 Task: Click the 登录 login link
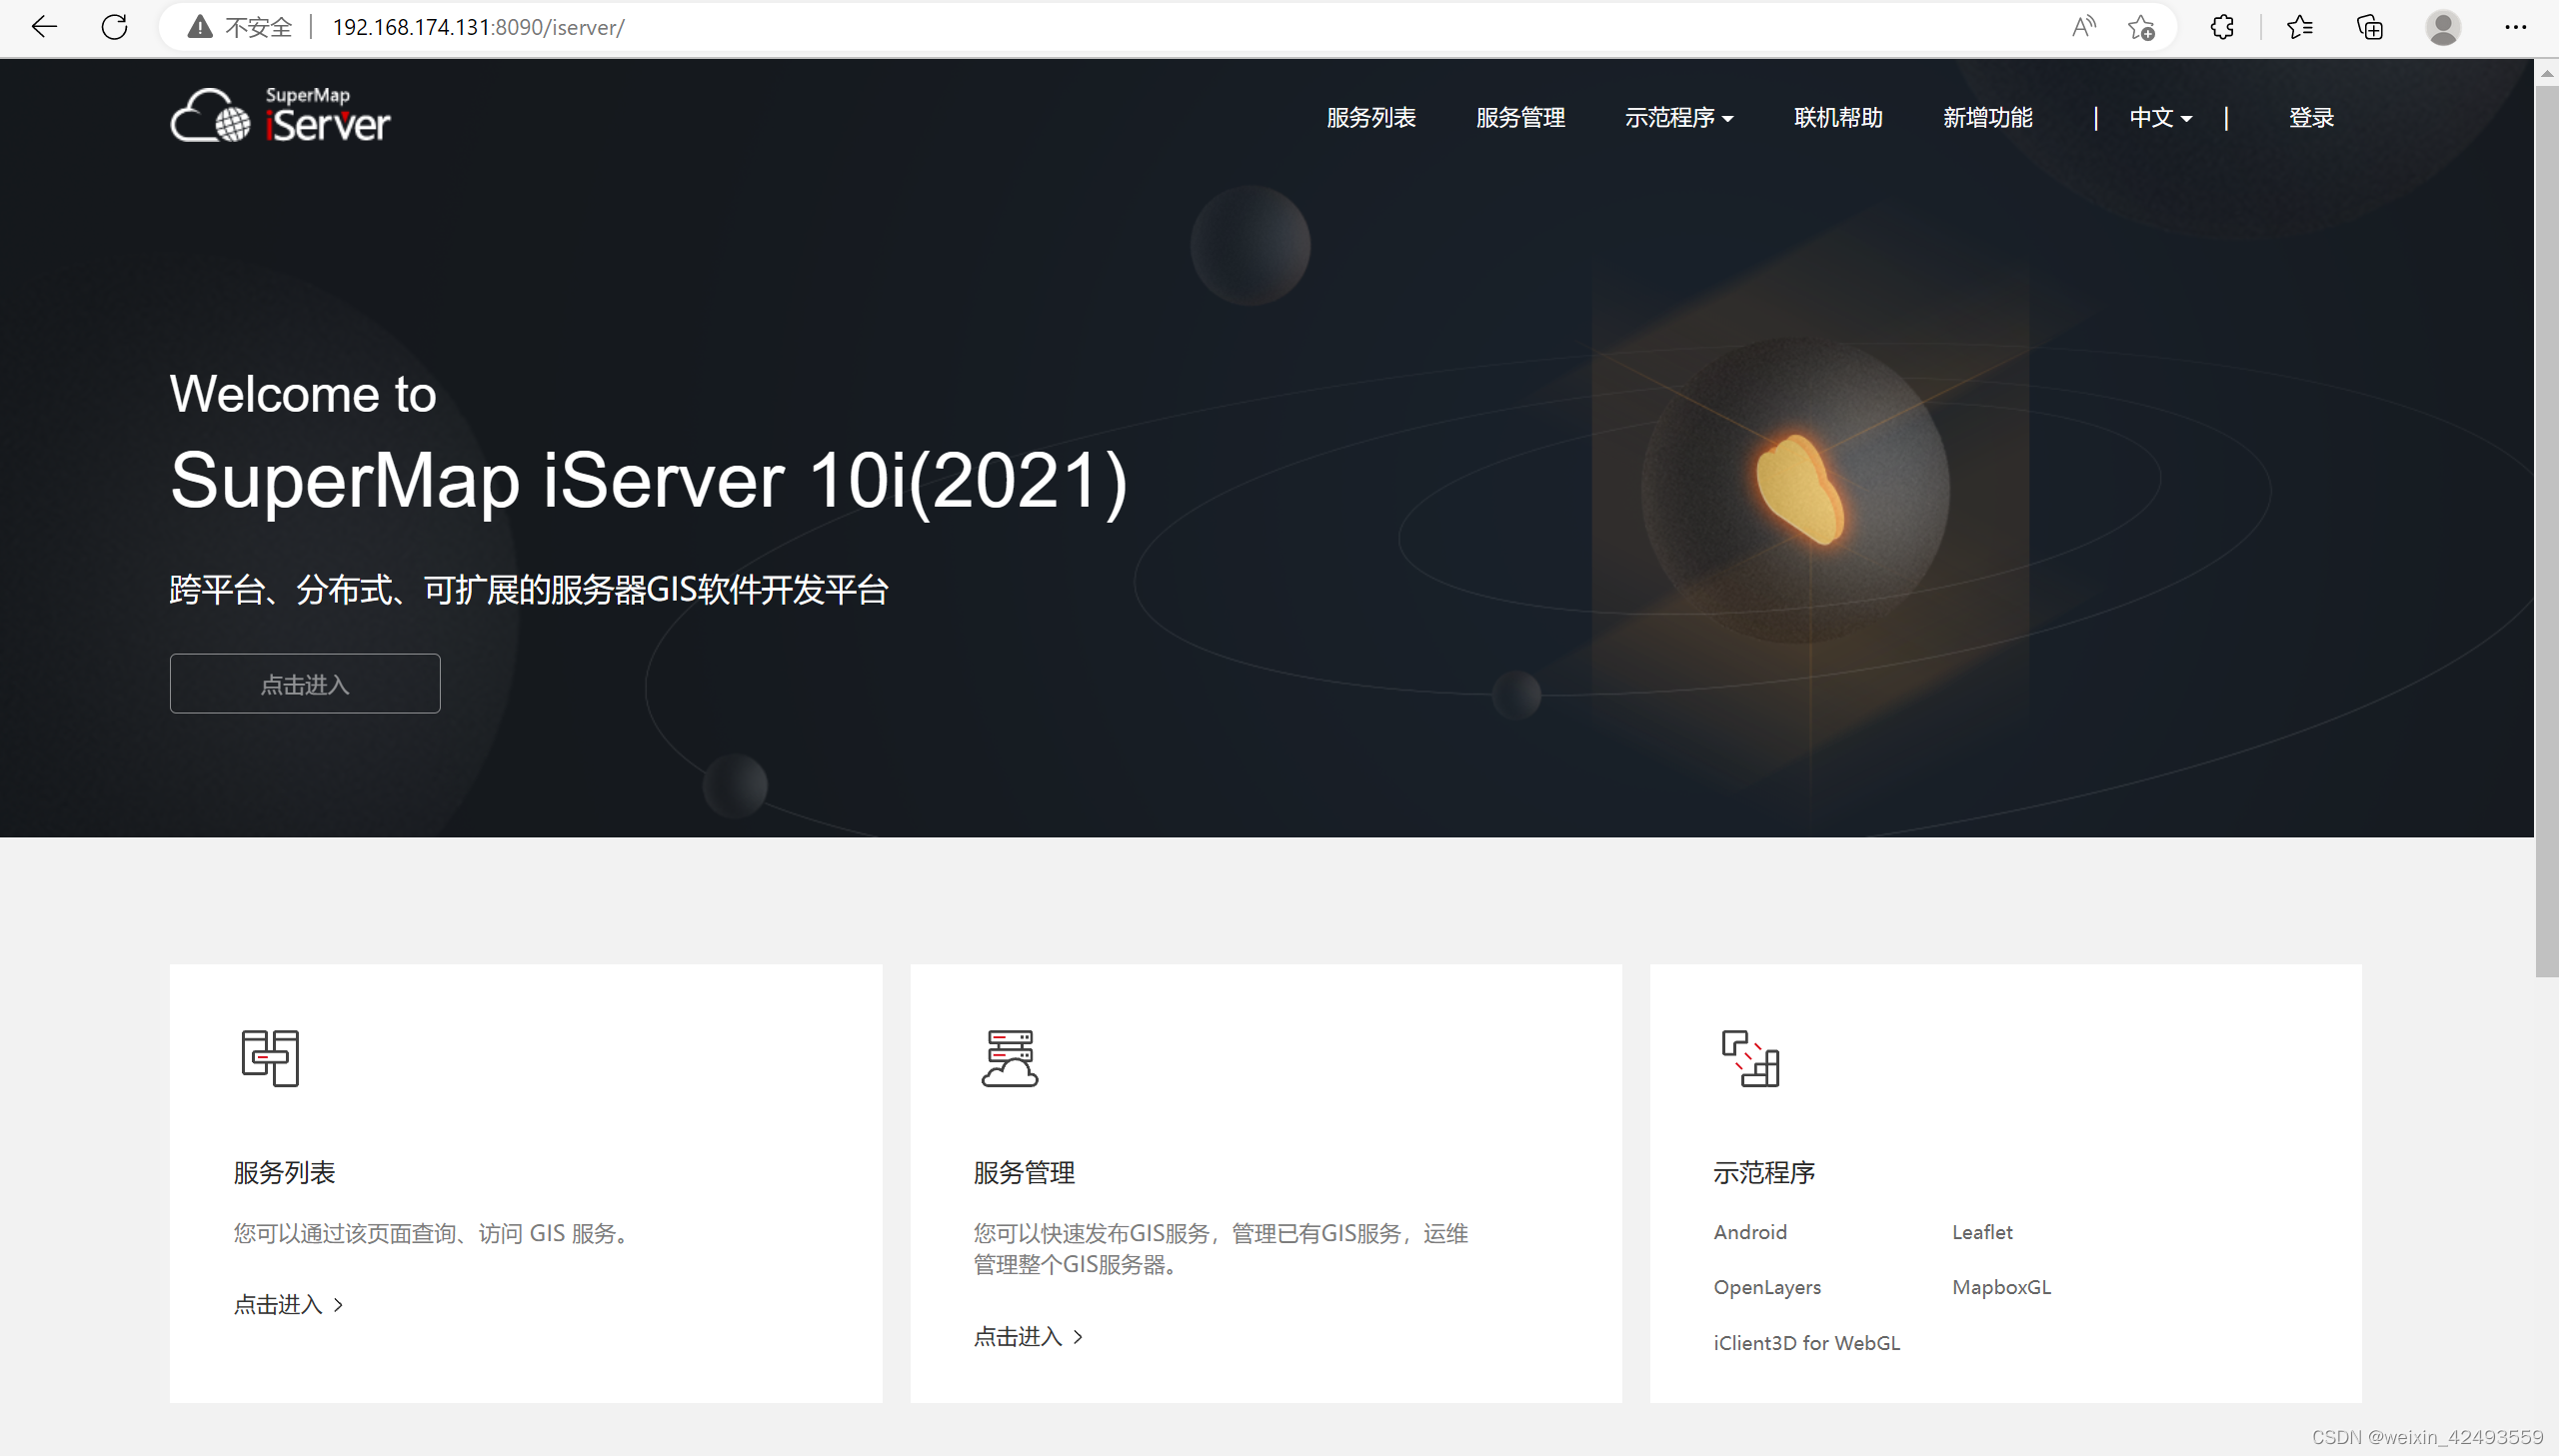(2311, 118)
